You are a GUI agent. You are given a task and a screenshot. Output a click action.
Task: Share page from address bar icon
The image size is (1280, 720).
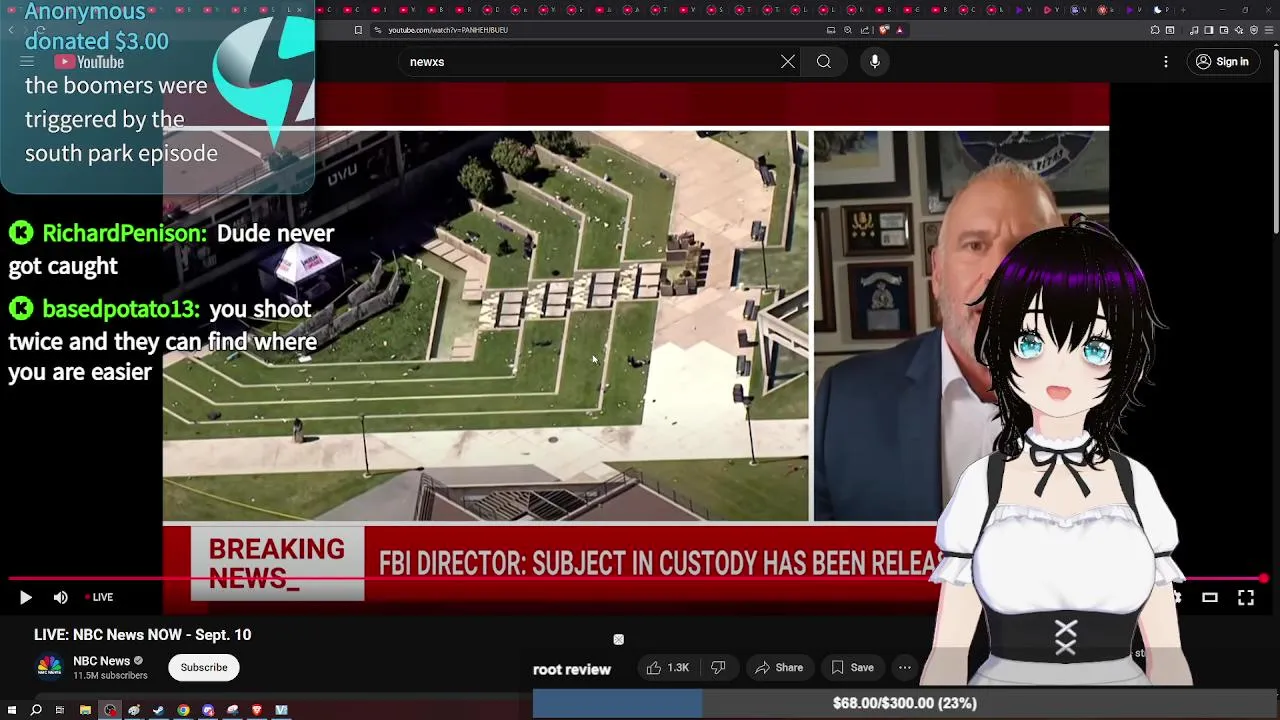click(865, 30)
